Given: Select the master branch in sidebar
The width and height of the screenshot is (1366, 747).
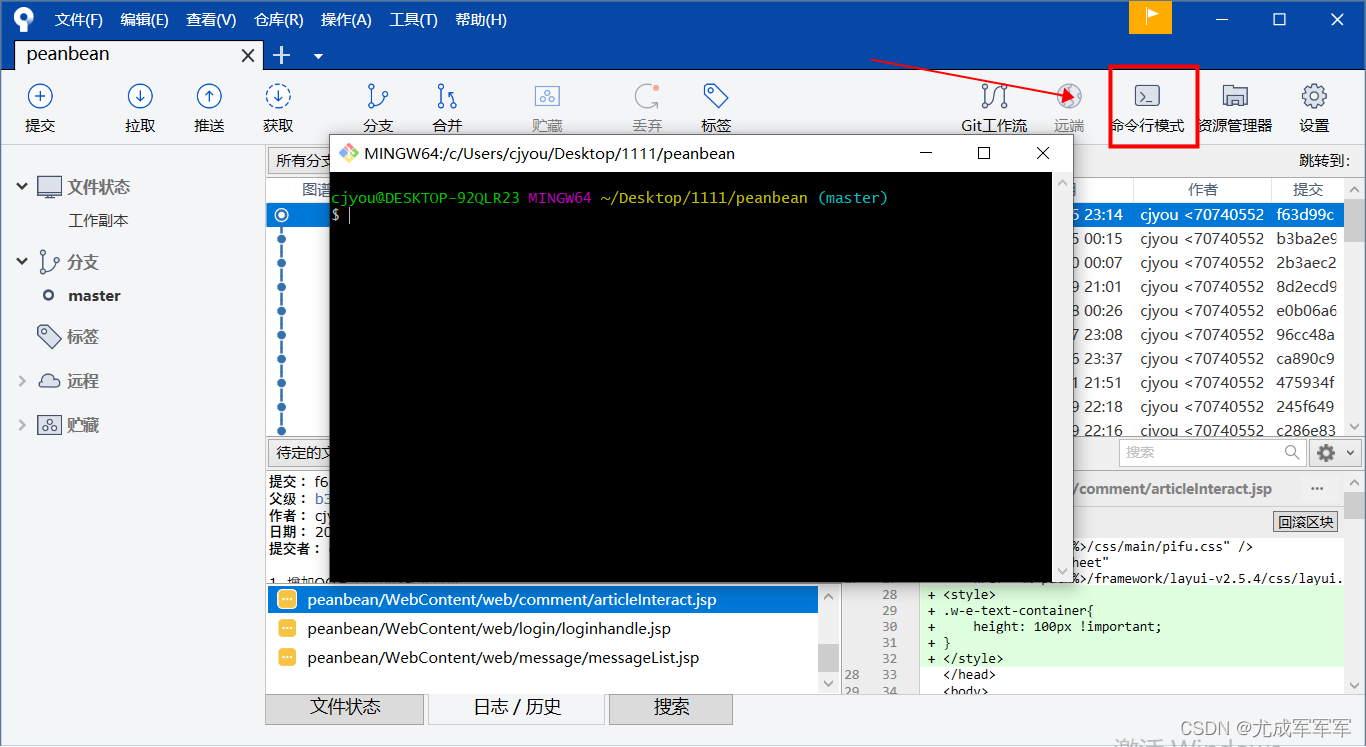Looking at the screenshot, I should (x=94, y=296).
